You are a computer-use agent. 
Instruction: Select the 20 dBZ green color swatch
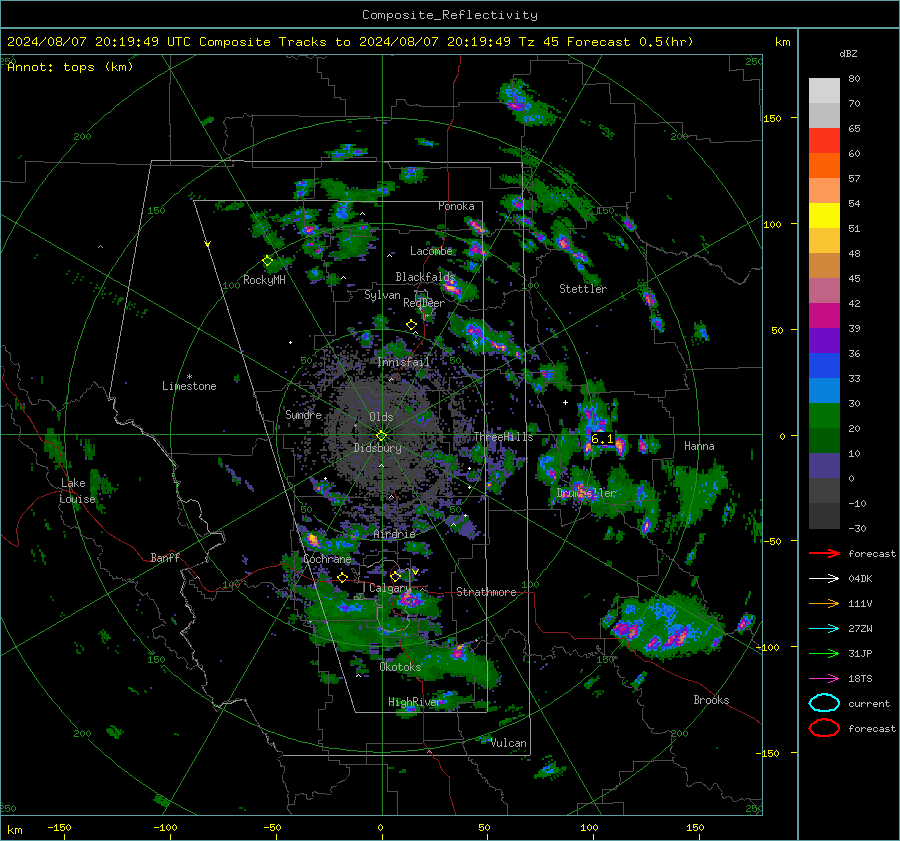[824, 416]
